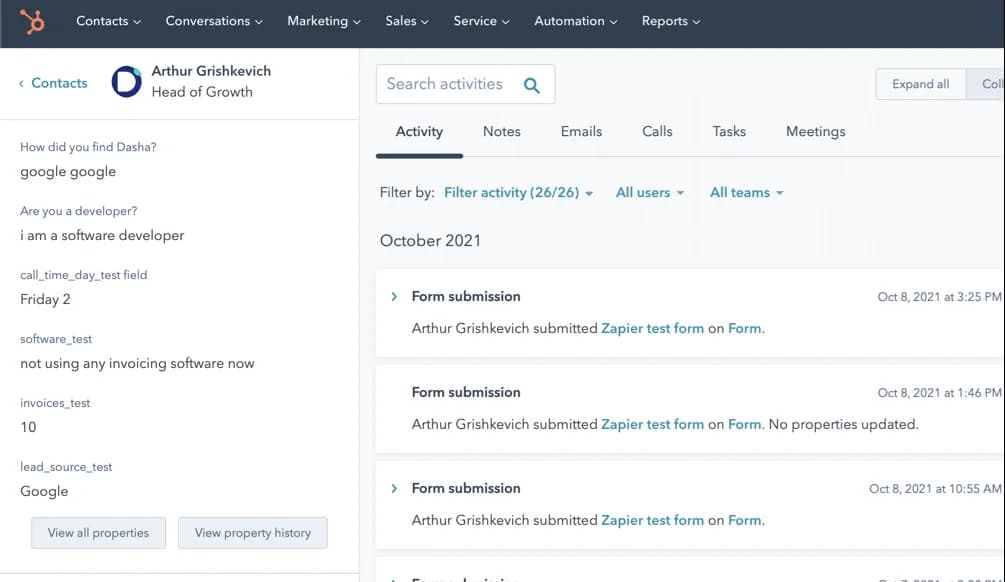The image size is (1005, 582).
Task: Click the Expand all button
Action: tap(920, 84)
